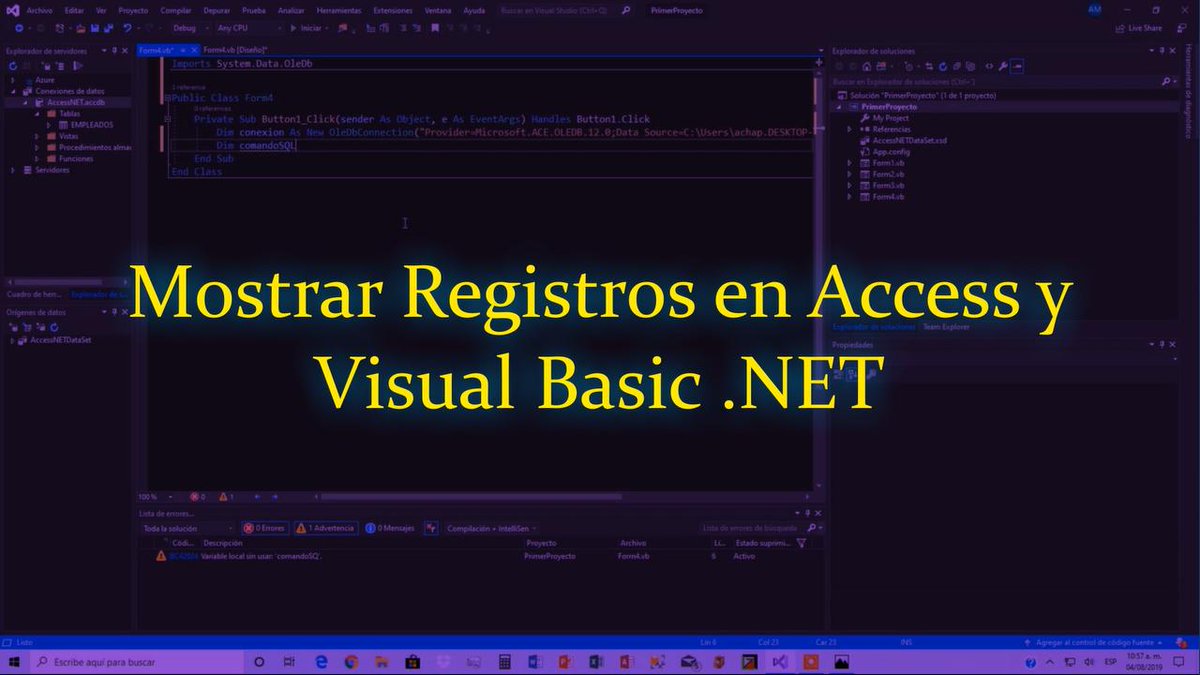Open the Herramientas menu
Screen dimensions: 1200x675
(x=338, y=10)
